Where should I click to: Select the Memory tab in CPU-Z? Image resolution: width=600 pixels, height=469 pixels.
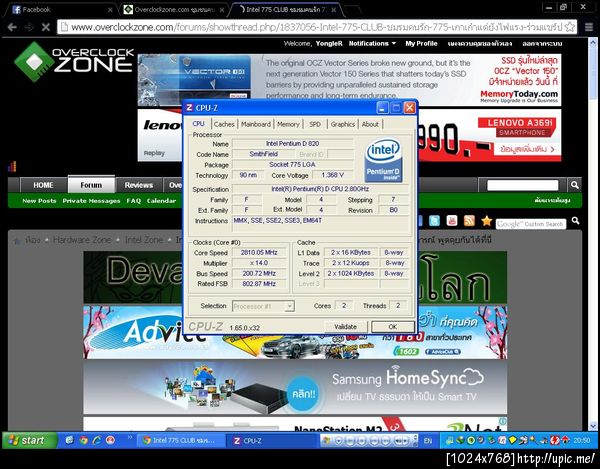288,124
